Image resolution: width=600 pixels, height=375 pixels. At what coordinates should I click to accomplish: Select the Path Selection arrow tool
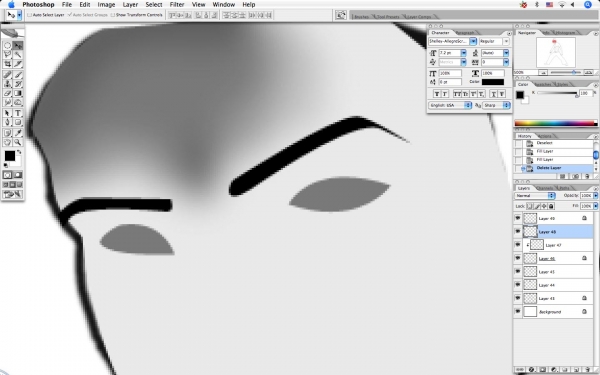[x=7, y=113]
